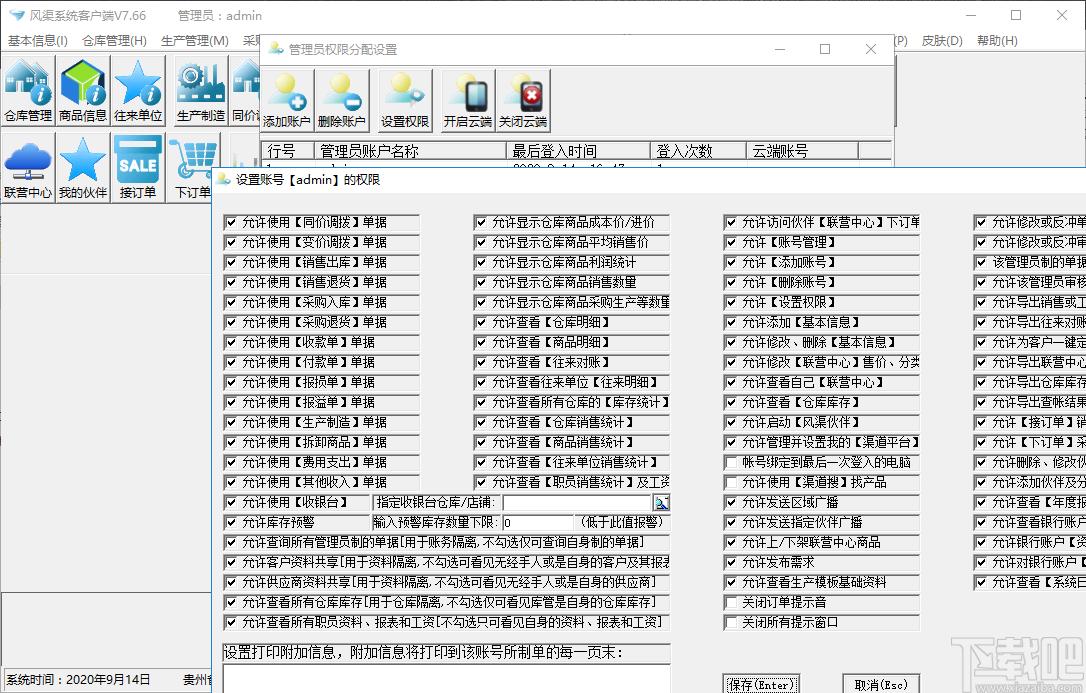Image resolution: width=1086 pixels, height=693 pixels.
Task: Click the 取消(Esc) button
Action: click(x=881, y=685)
